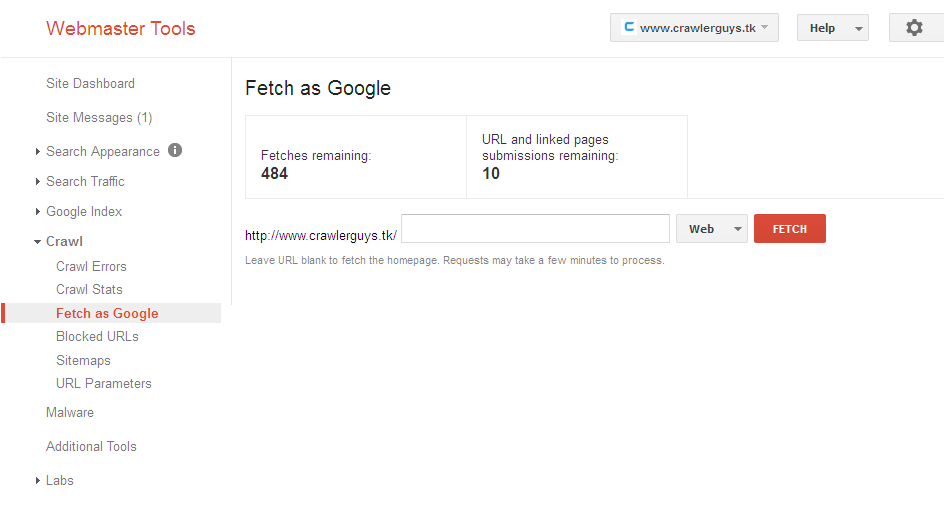The width and height of the screenshot is (944, 505).
Task: Open the www.crawlerguys.tk site selector dropdown
Action: tap(694, 28)
